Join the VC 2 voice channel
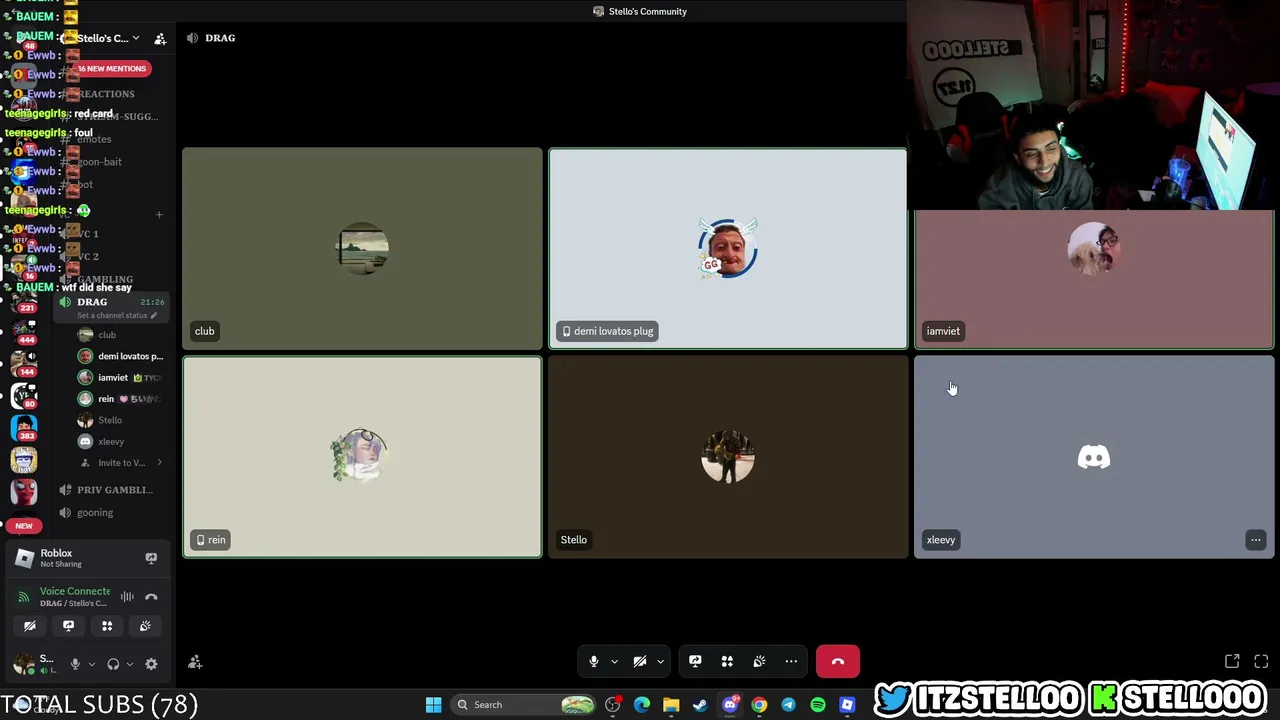1280x720 pixels. tap(88, 257)
